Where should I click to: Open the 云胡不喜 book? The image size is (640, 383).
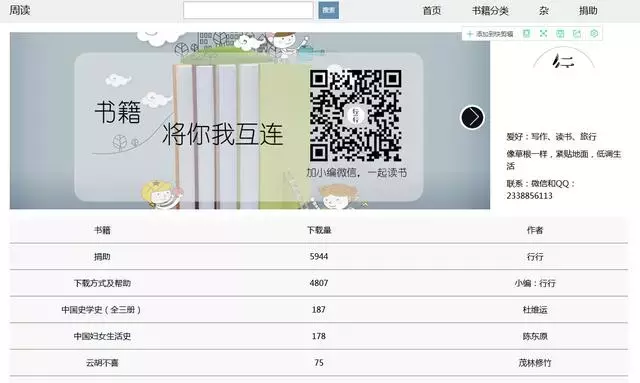click(102, 363)
